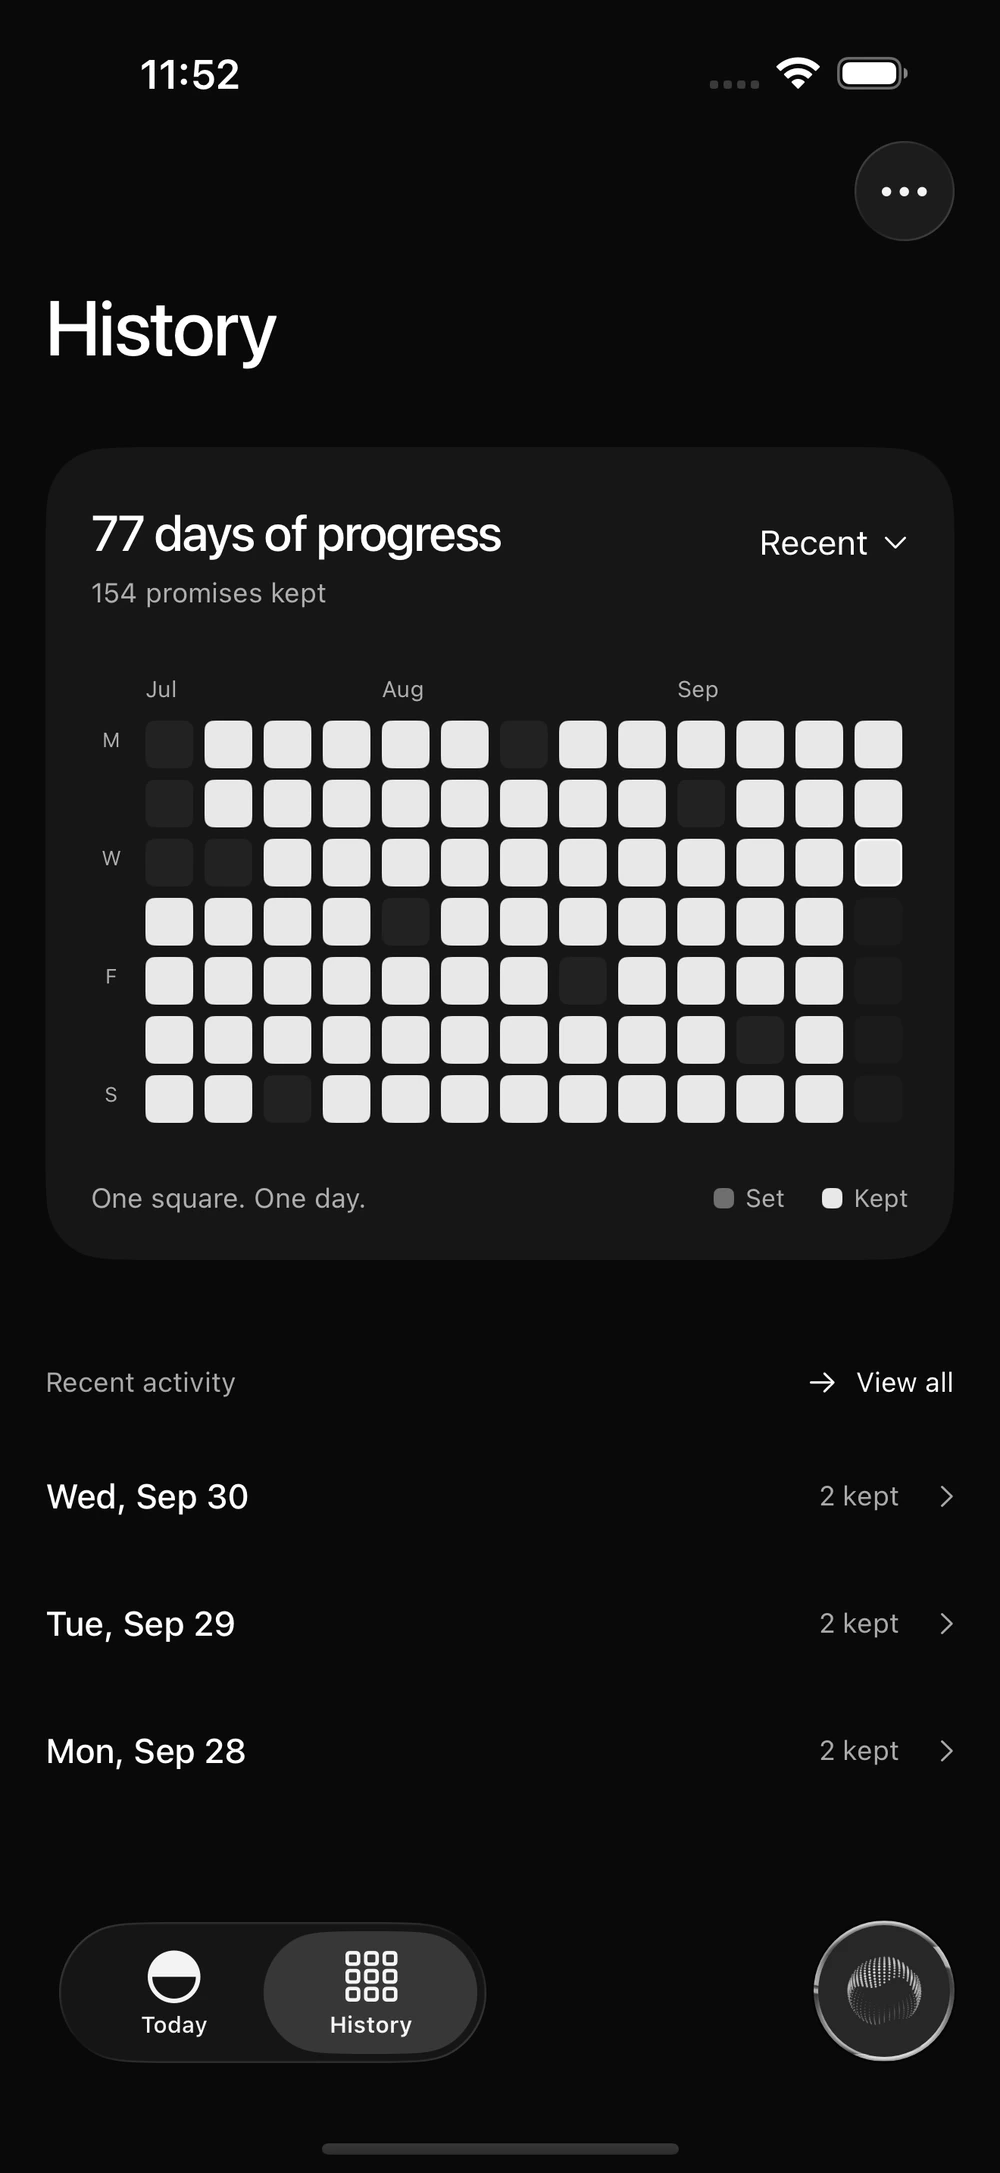Switch to the History tab

click(x=371, y=1992)
